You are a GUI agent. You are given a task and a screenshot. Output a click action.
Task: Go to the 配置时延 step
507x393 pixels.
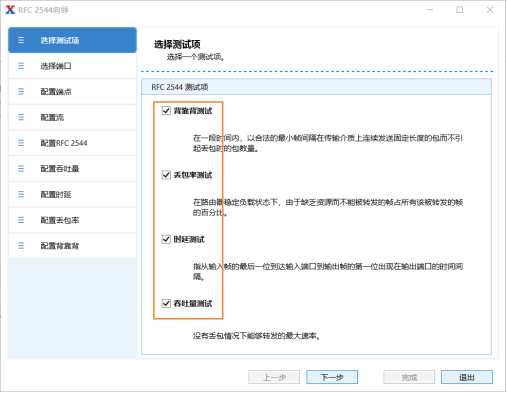point(72,194)
